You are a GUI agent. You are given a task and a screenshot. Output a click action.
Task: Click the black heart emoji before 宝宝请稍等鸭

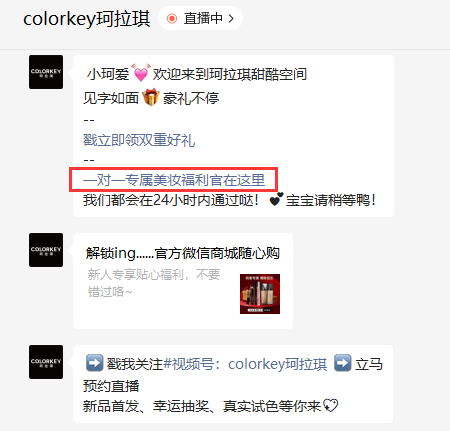[276, 199]
